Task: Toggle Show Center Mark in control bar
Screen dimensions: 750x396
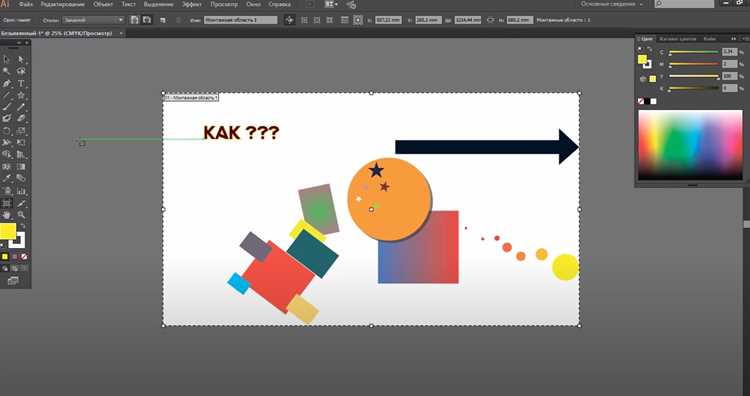Action: point(304,20)
